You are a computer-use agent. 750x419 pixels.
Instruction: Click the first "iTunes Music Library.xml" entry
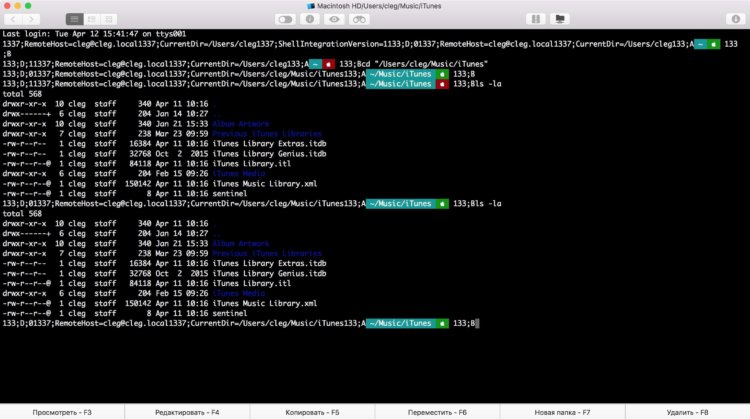coord(265,184)
